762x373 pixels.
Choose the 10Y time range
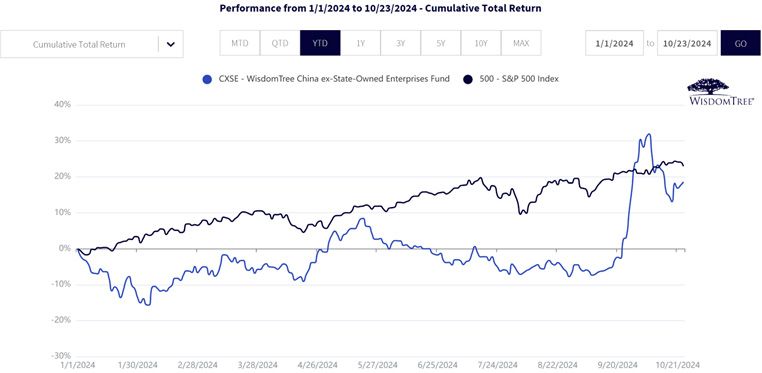481,43
